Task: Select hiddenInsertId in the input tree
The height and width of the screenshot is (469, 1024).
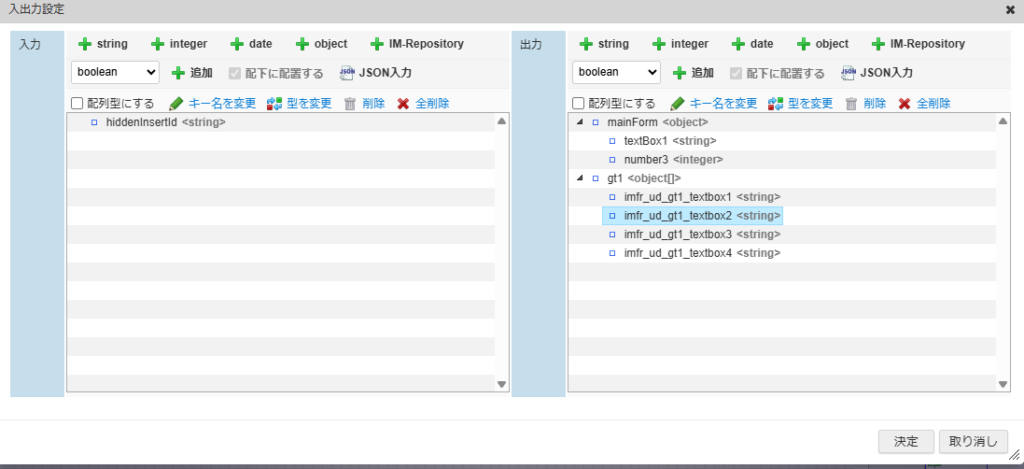Action: (x=164, y=122)
